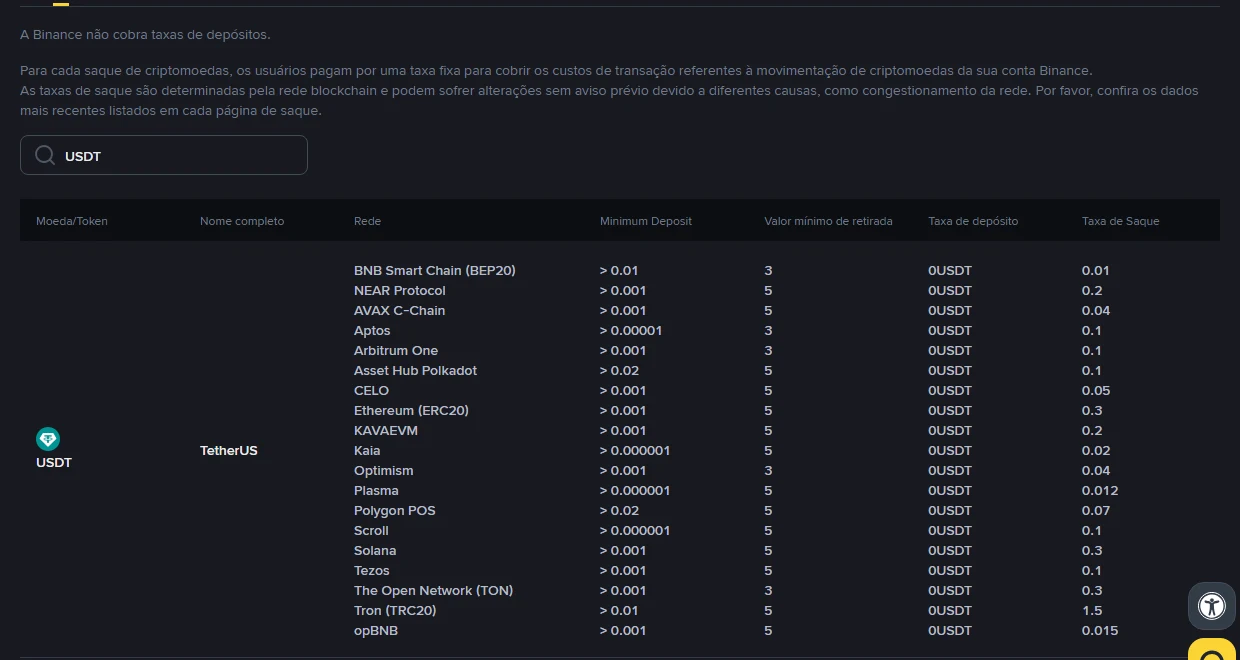Click the USDT Tether coin icon

point(48,438)
